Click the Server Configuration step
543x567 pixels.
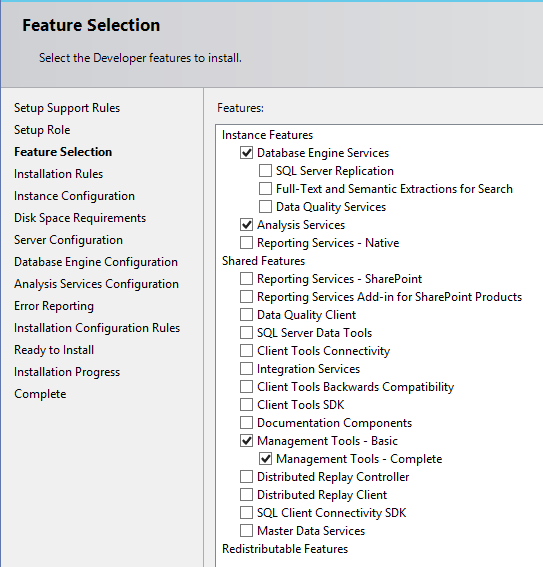pos(68,240)
